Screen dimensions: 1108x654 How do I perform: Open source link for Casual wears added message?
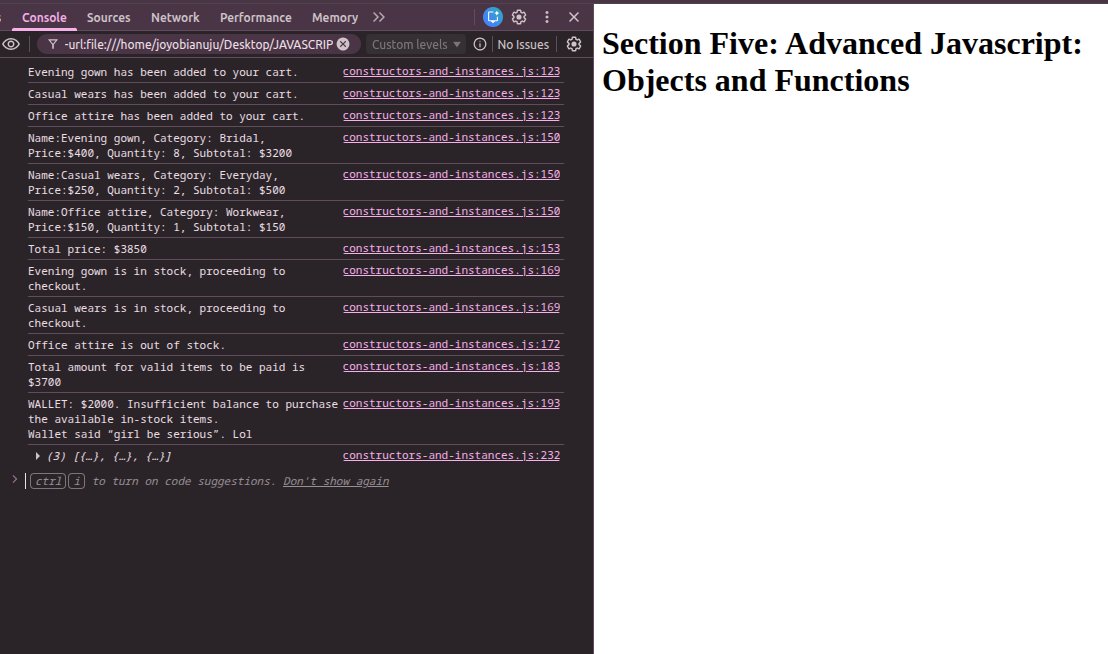coord(451,93)
